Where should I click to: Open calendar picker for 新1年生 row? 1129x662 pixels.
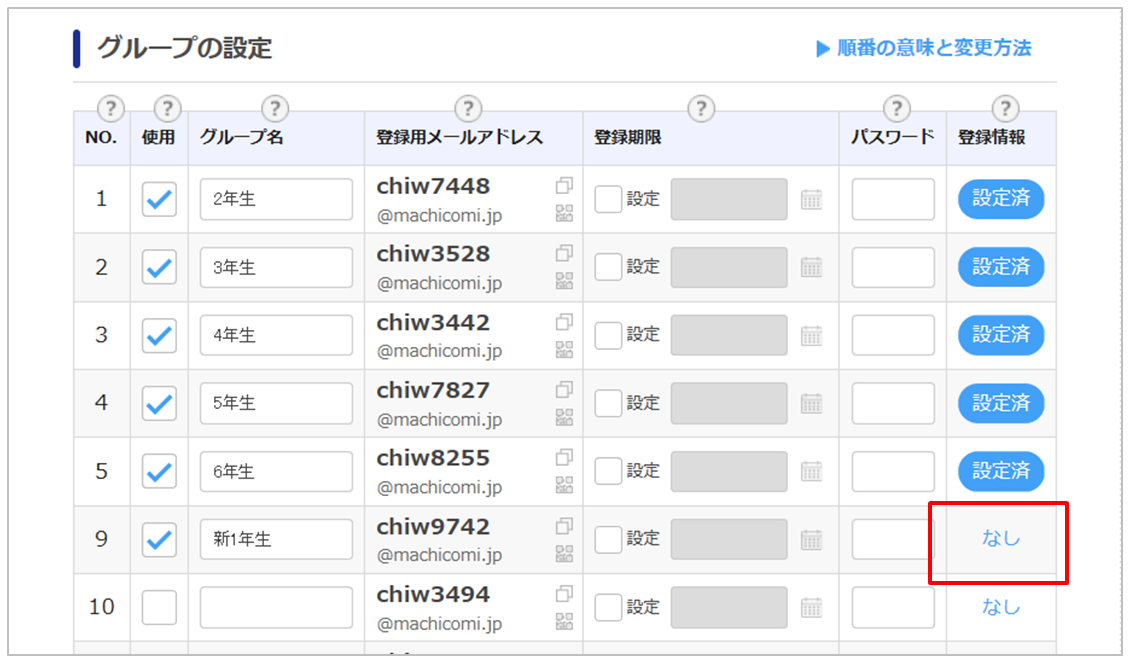pos(811,539)
